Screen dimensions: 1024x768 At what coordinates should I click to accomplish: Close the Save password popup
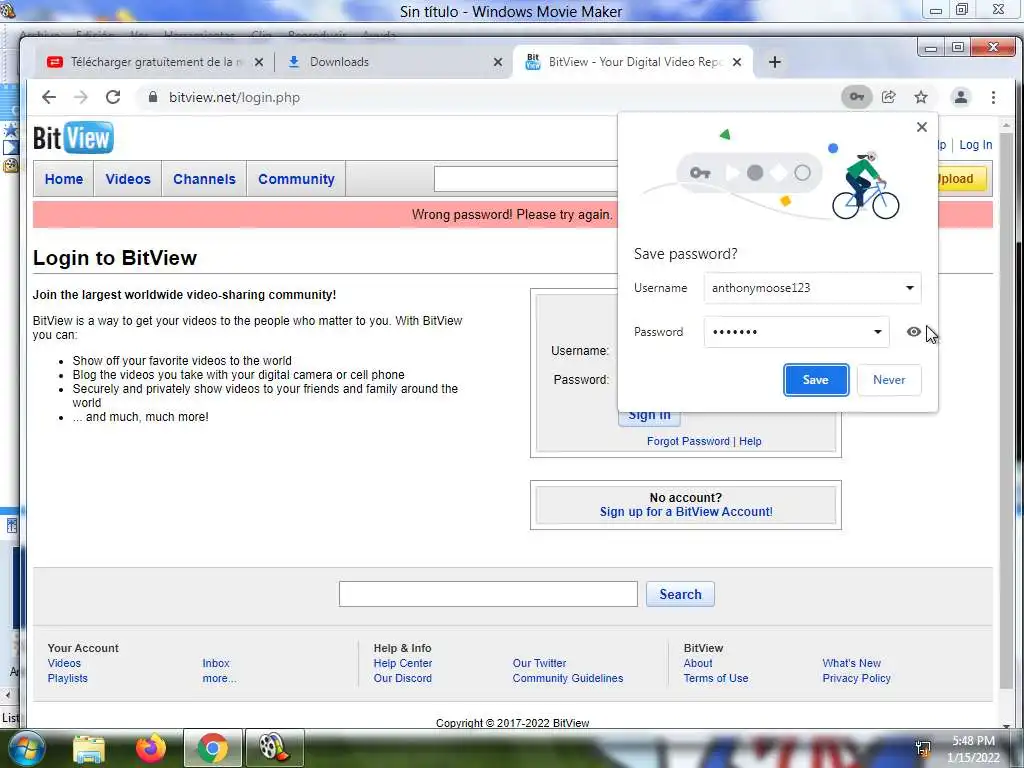[921, 127]
